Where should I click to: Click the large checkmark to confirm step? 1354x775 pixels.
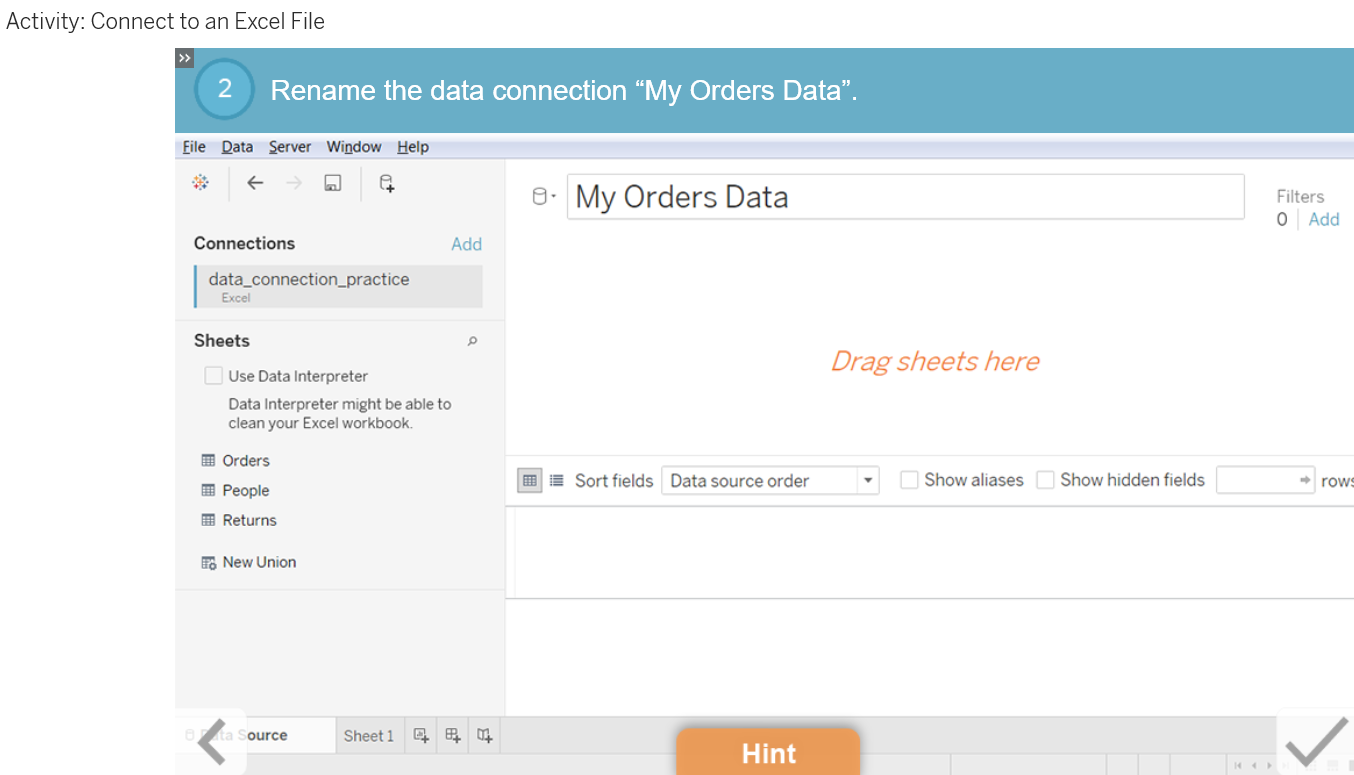pyautogui.click(x=1316, y=742)
